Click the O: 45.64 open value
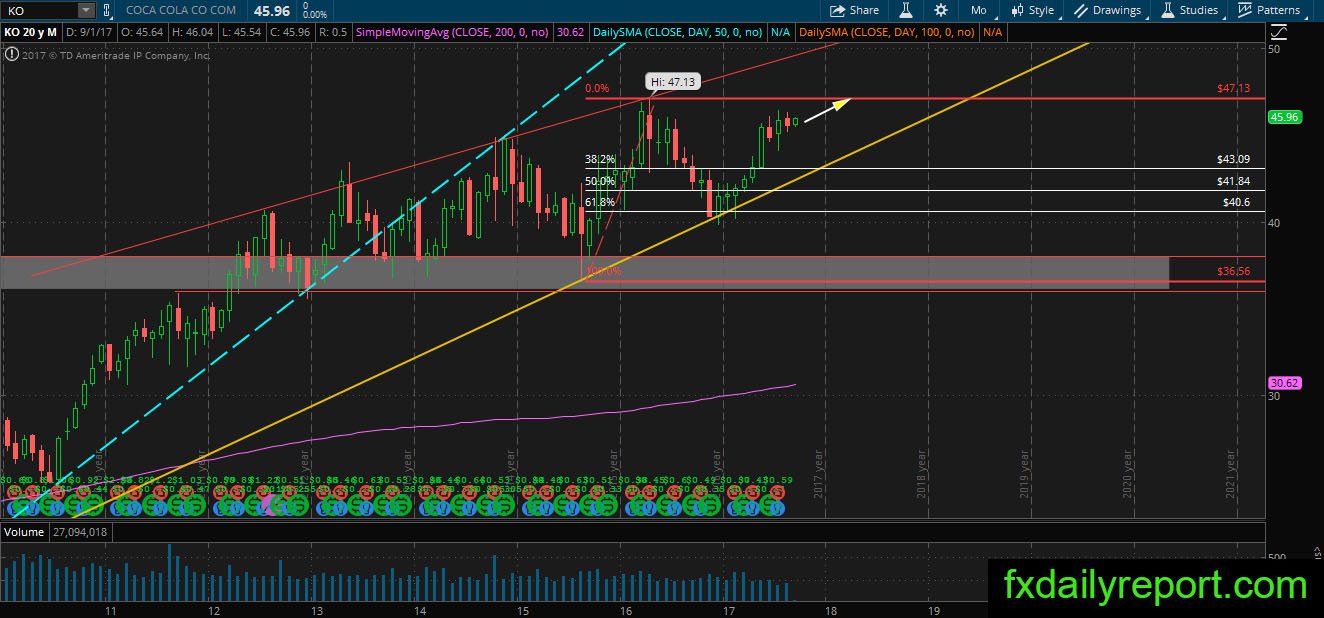Image resolution: width=1324 pixels, height=618 pixels. 140,33
